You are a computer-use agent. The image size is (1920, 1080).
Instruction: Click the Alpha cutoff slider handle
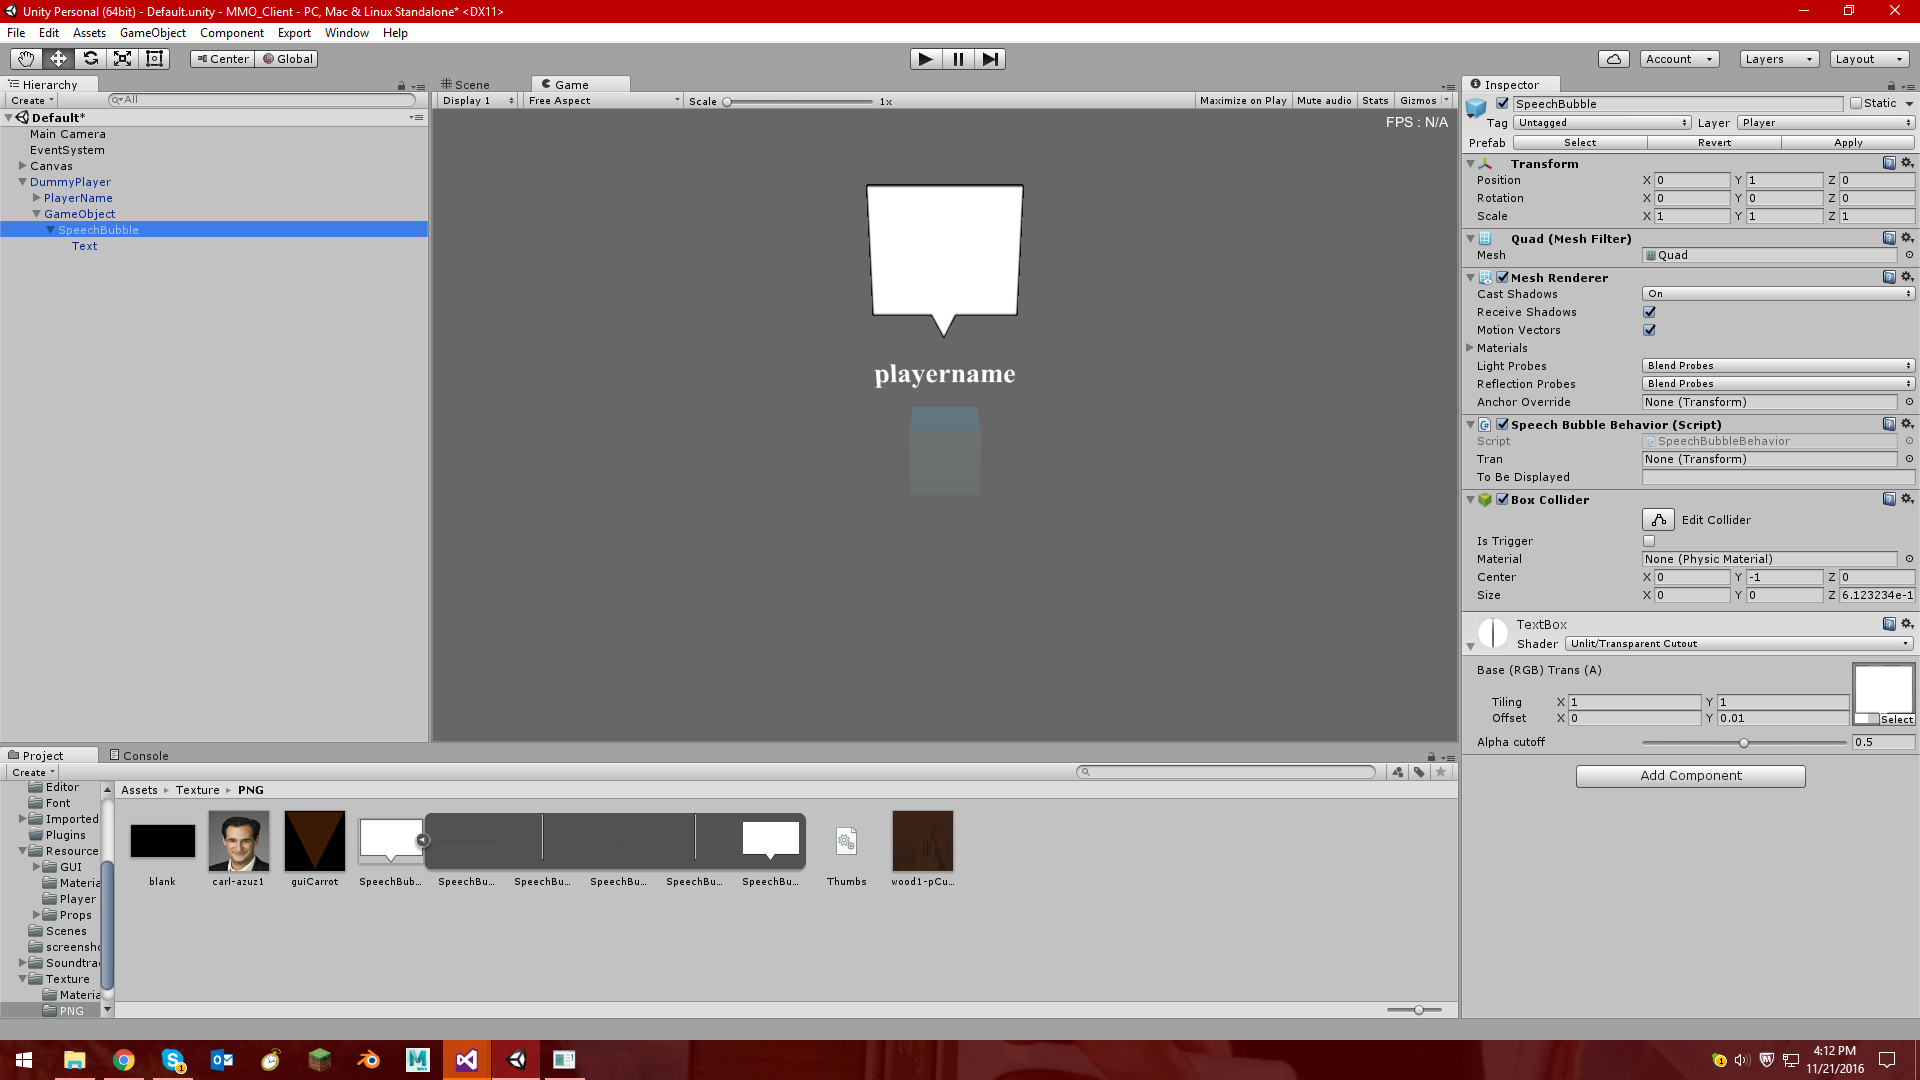(x=1743, y=743)
